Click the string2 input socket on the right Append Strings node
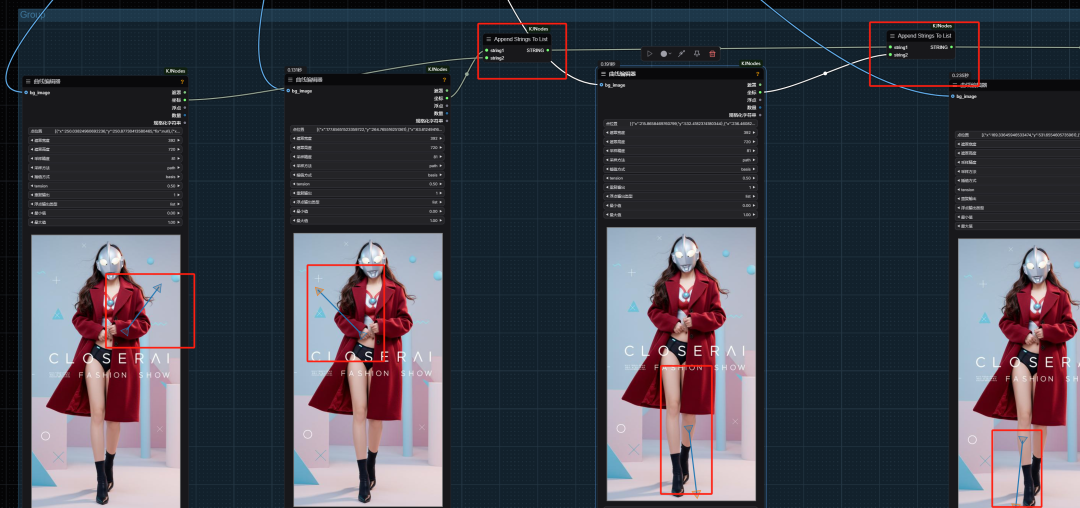The image size is (1080, 508). (890, 54)
